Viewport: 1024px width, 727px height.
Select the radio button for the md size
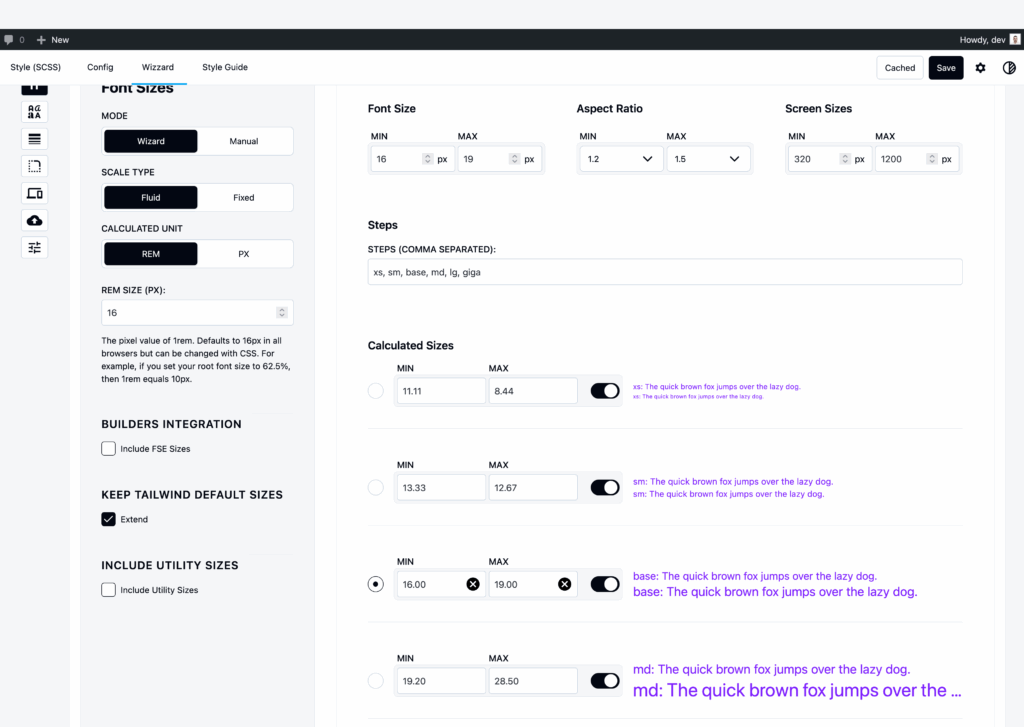pos(375,680)
